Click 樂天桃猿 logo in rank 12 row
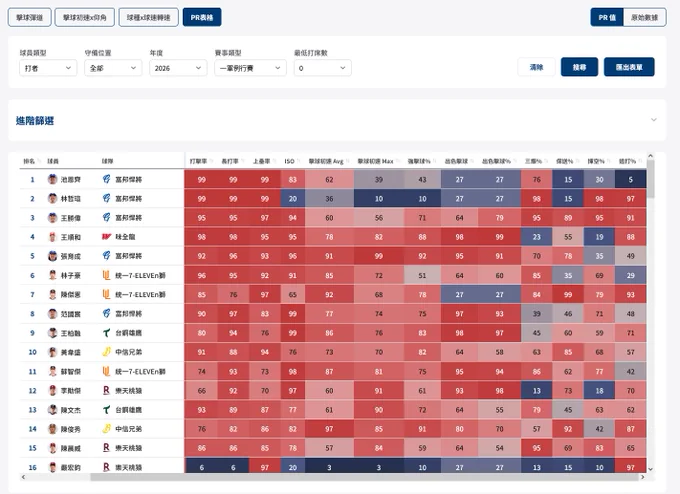 tap(106, 390)
